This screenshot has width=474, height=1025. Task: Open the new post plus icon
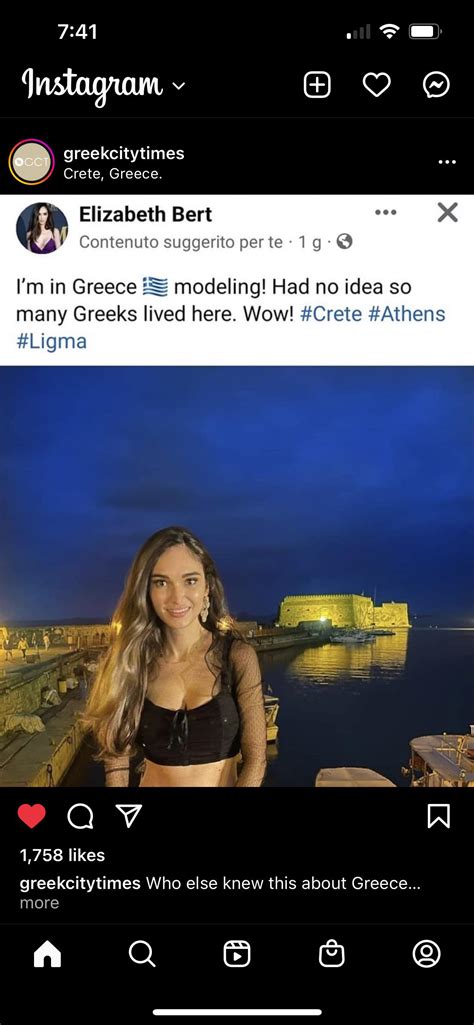tap(317, 85)
